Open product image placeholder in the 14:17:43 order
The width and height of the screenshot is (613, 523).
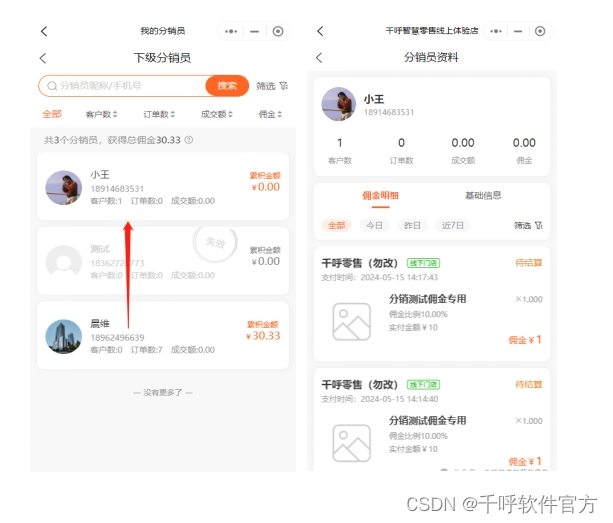(351, 321)
